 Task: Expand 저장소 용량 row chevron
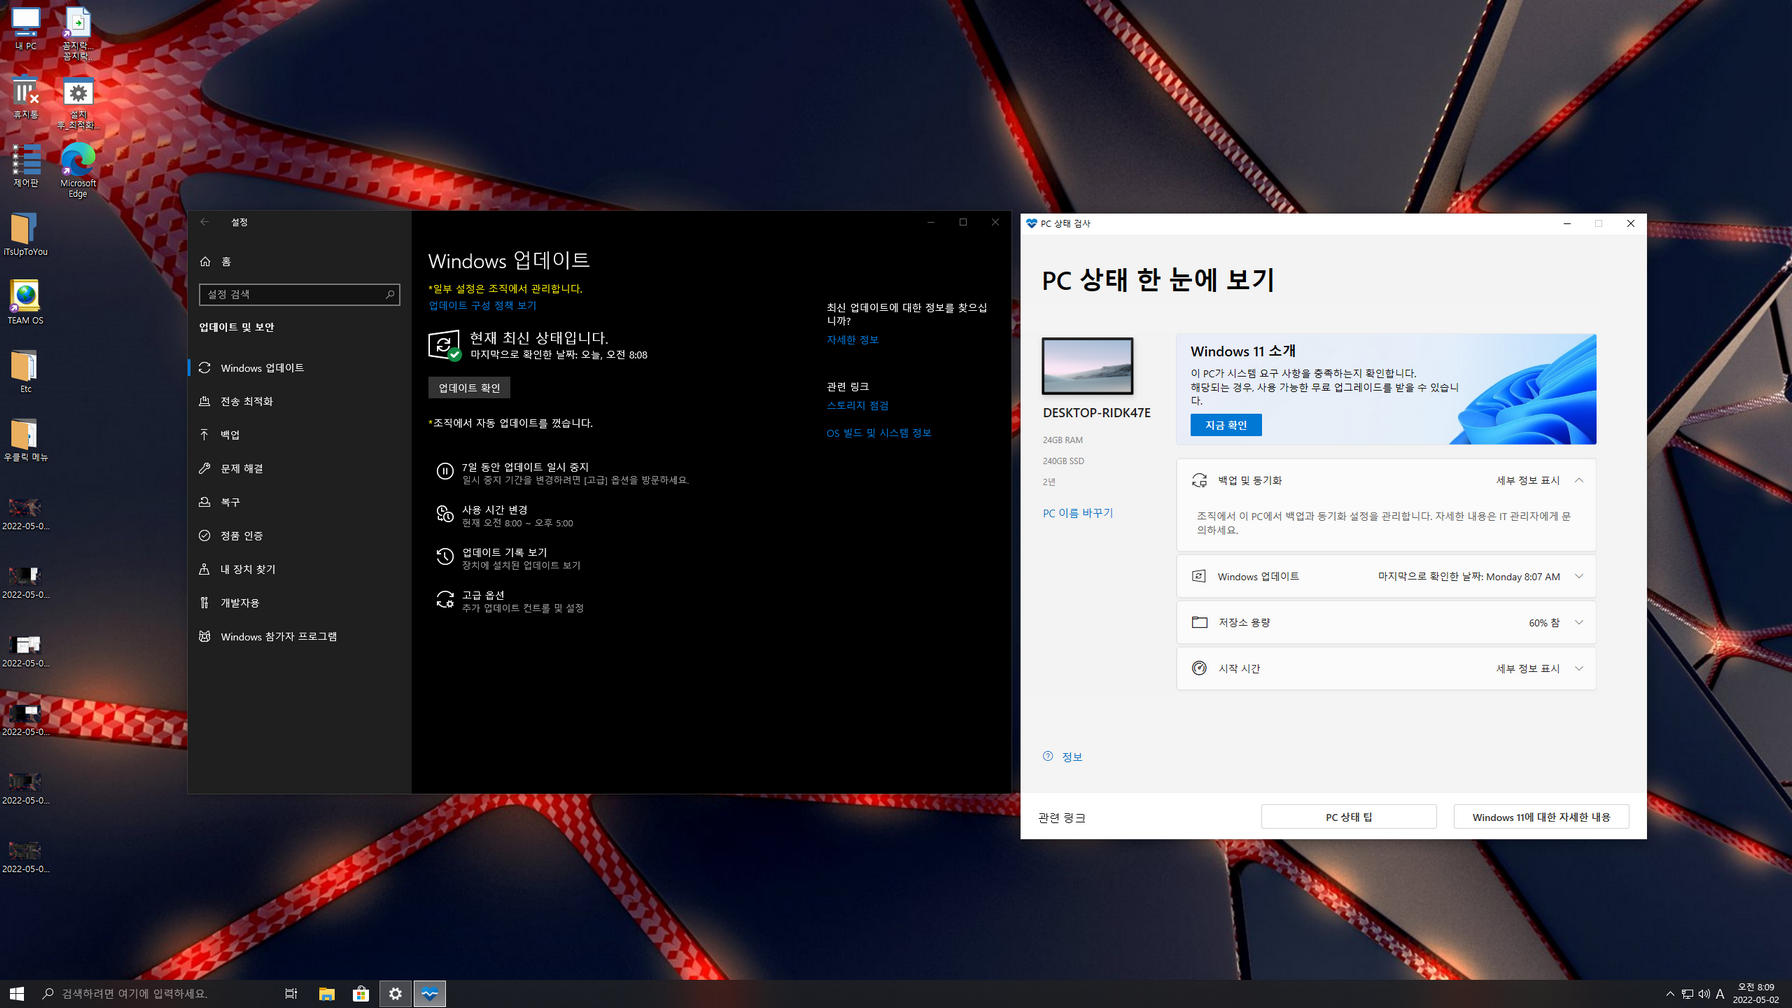point(1579,623)
